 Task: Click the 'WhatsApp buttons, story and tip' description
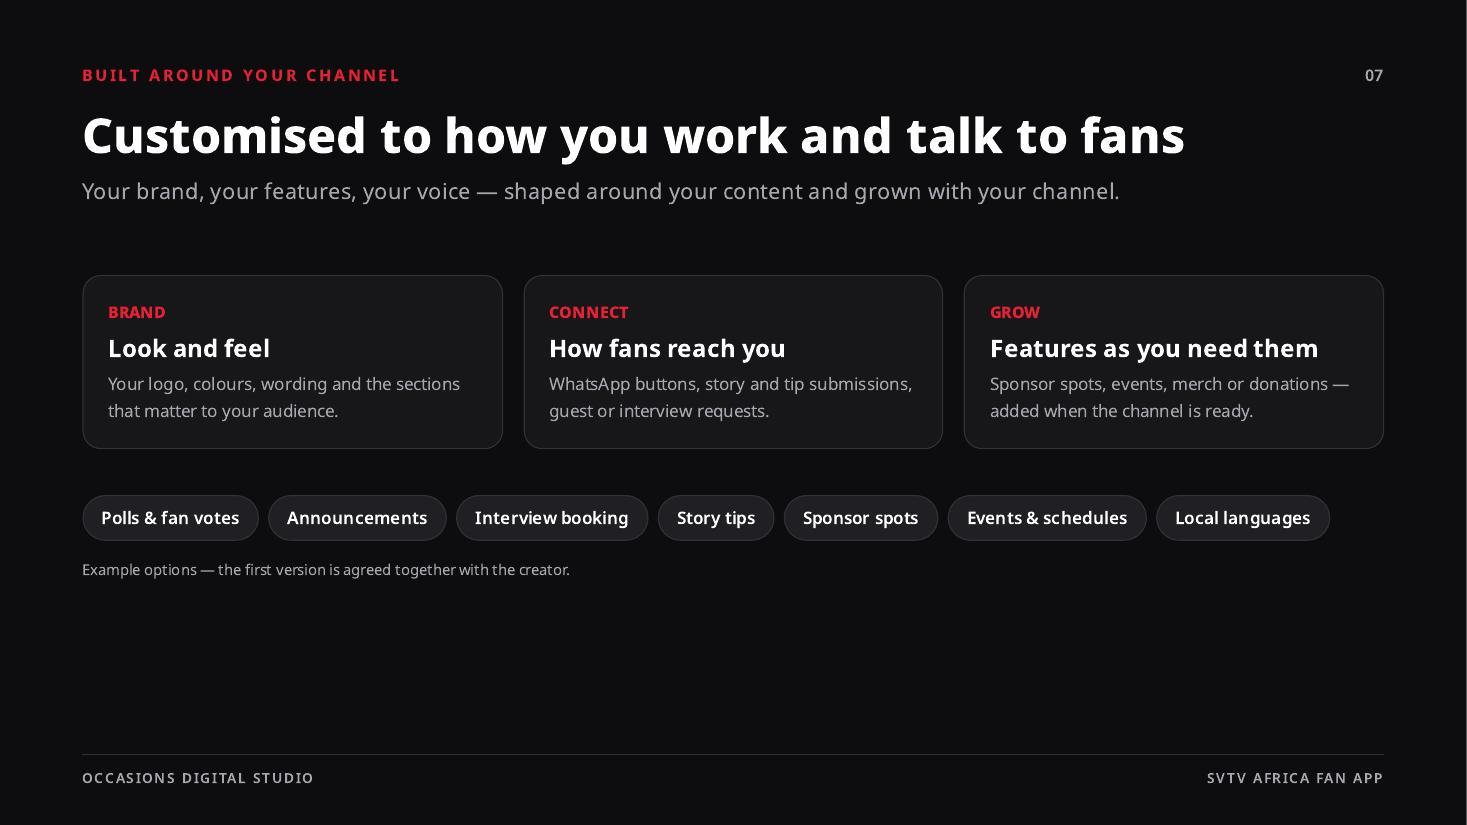tap(731, 397)
